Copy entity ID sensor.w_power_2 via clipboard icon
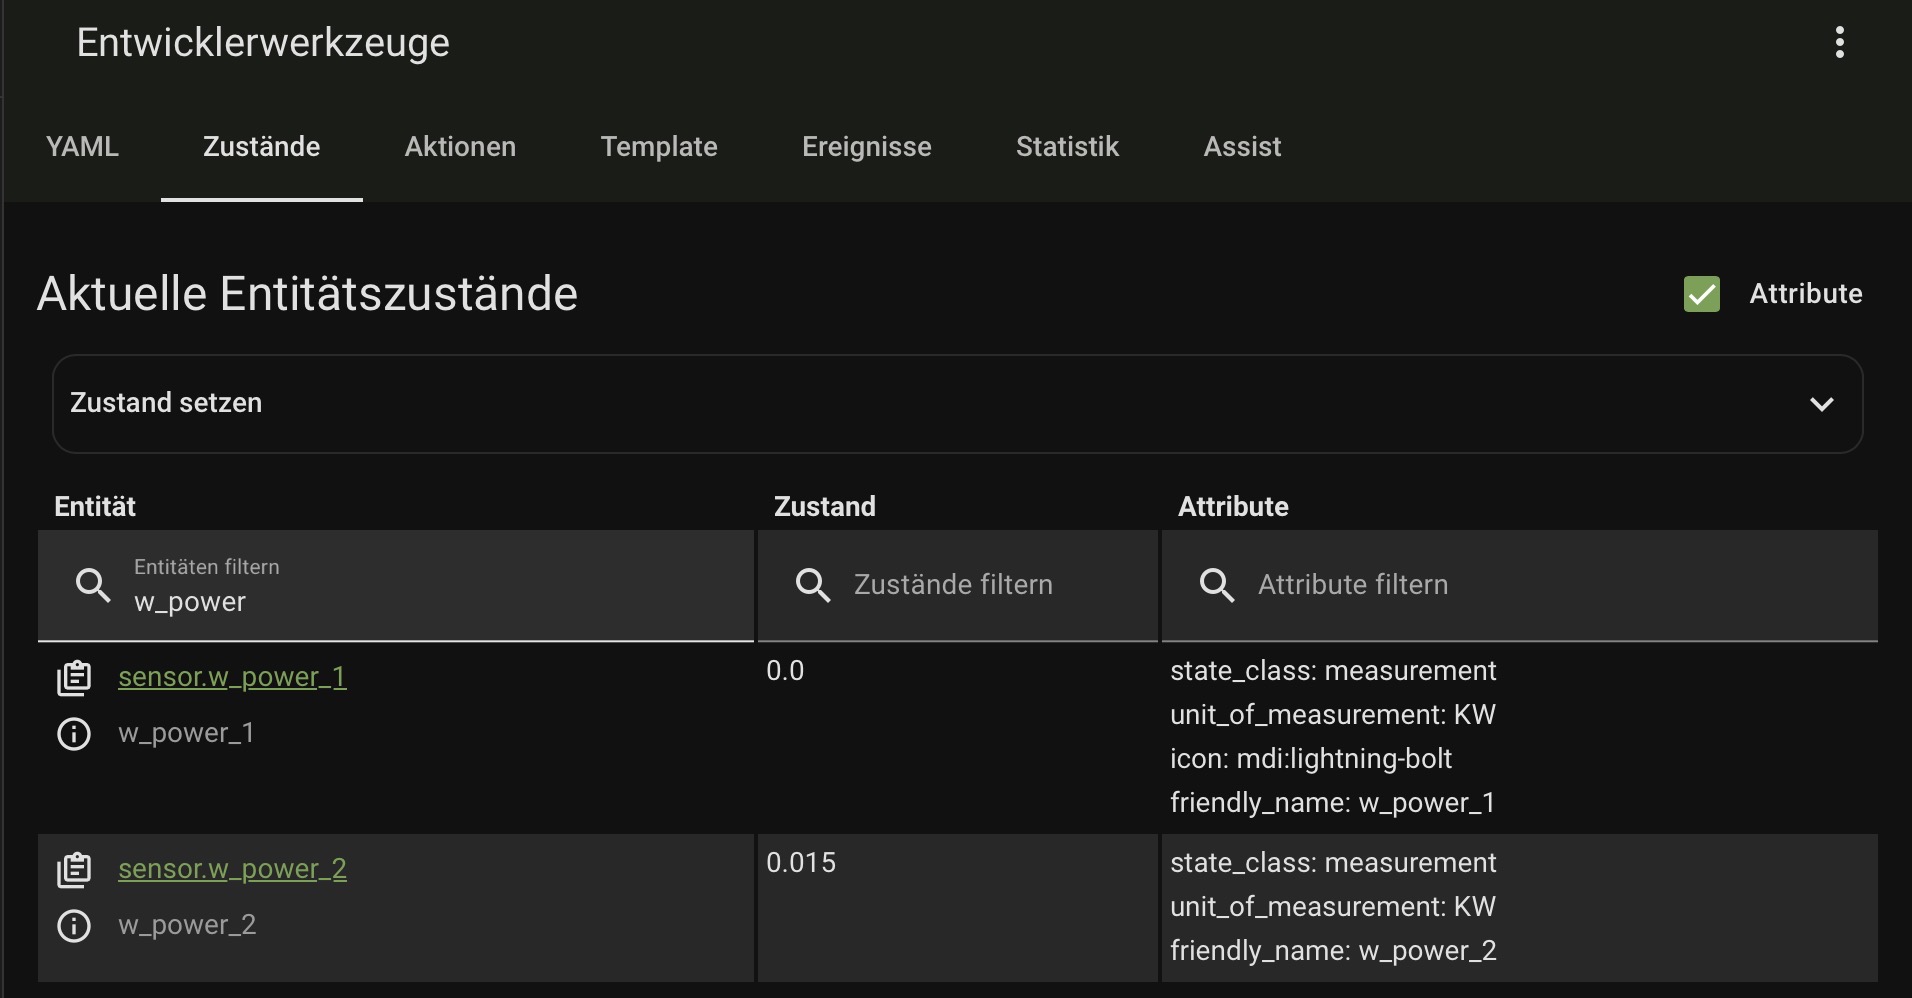The image size is (1912, 998). pyautogui.click(x=74, y=870)
